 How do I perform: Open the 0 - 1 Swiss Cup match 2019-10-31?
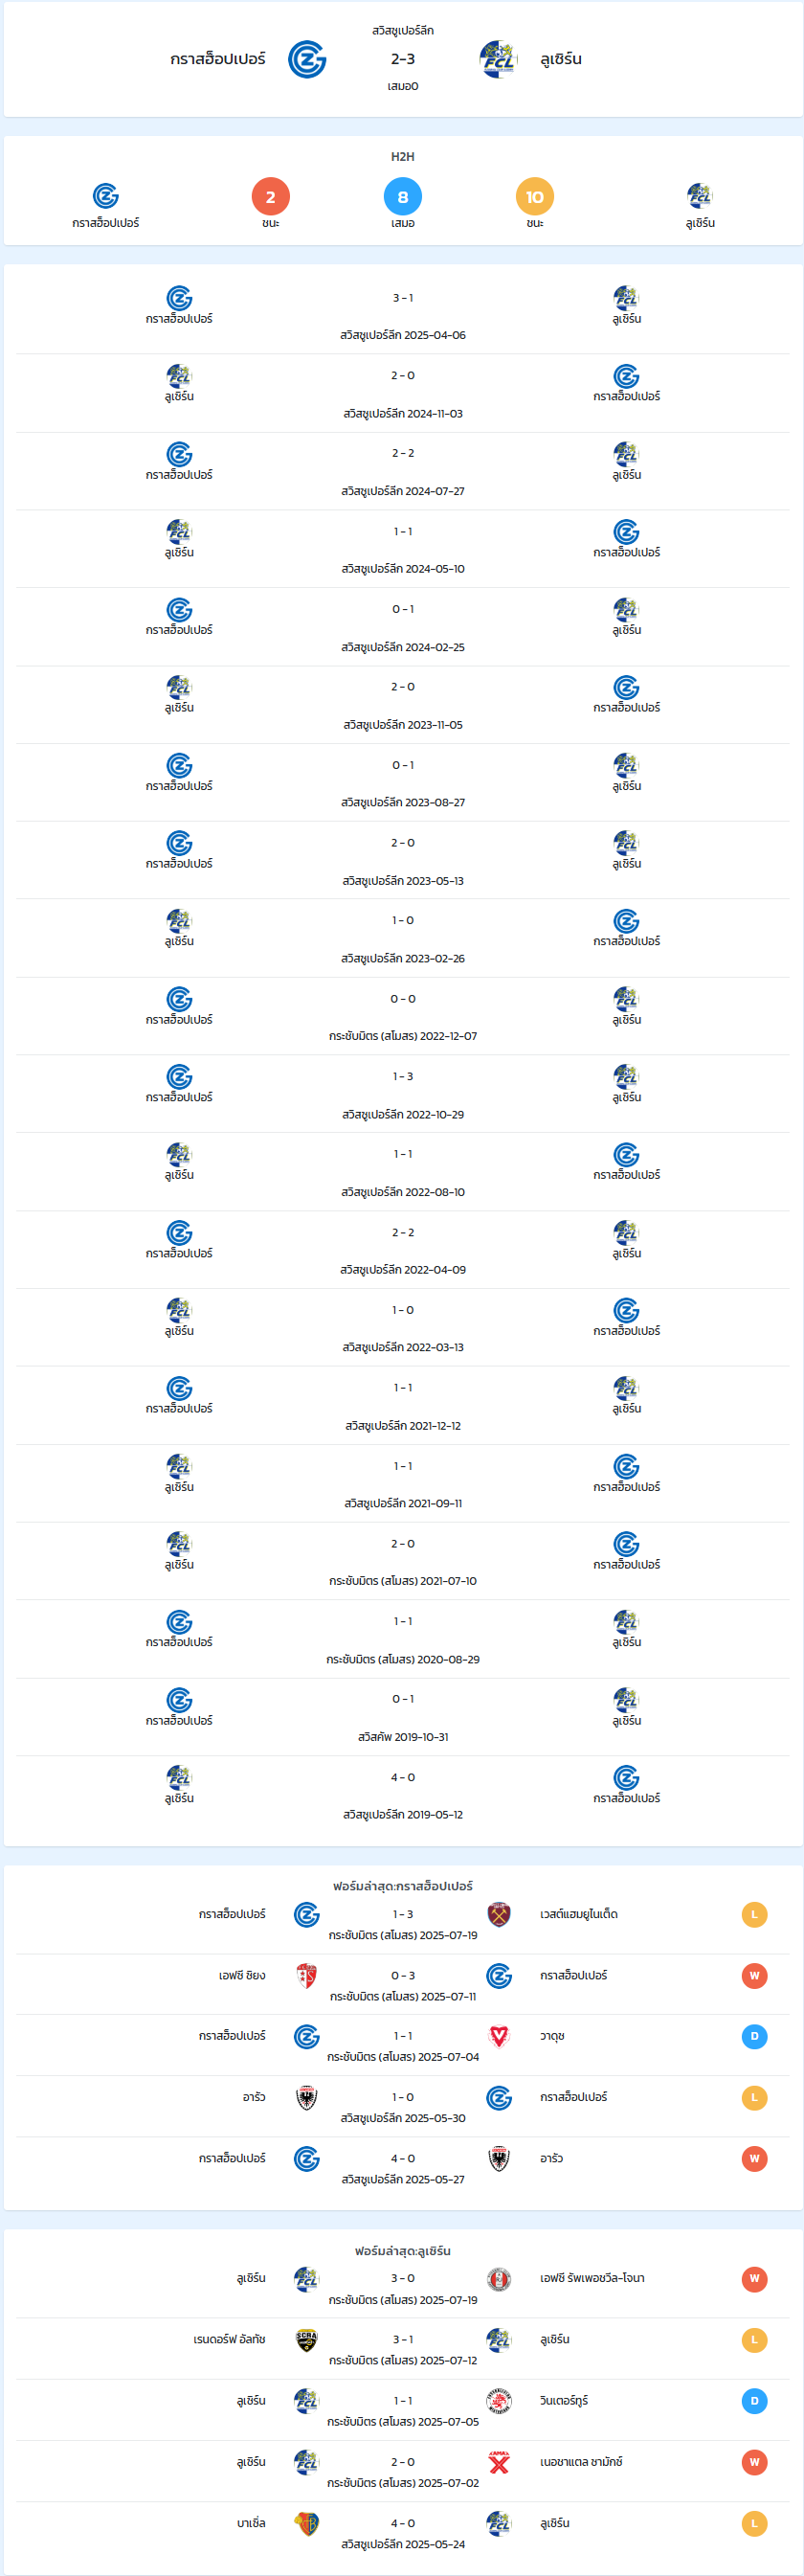(402, 1717)
